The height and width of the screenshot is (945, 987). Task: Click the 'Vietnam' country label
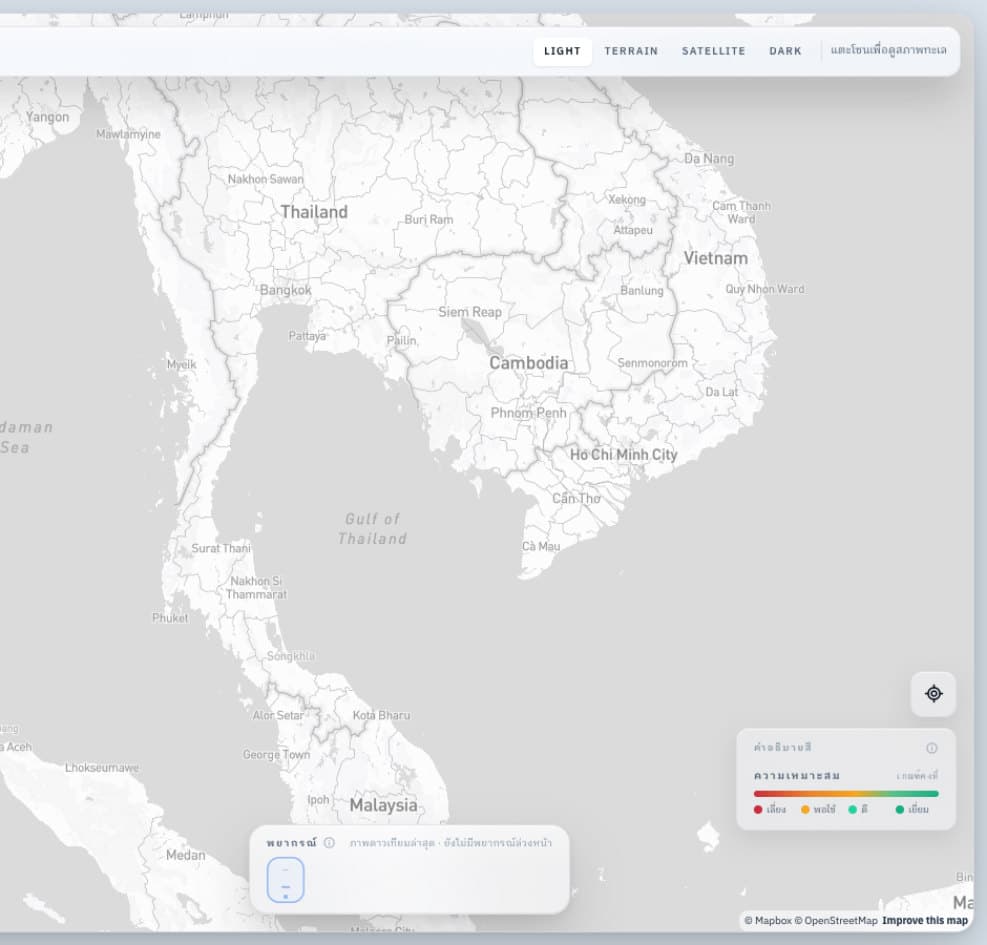[716, 258]
